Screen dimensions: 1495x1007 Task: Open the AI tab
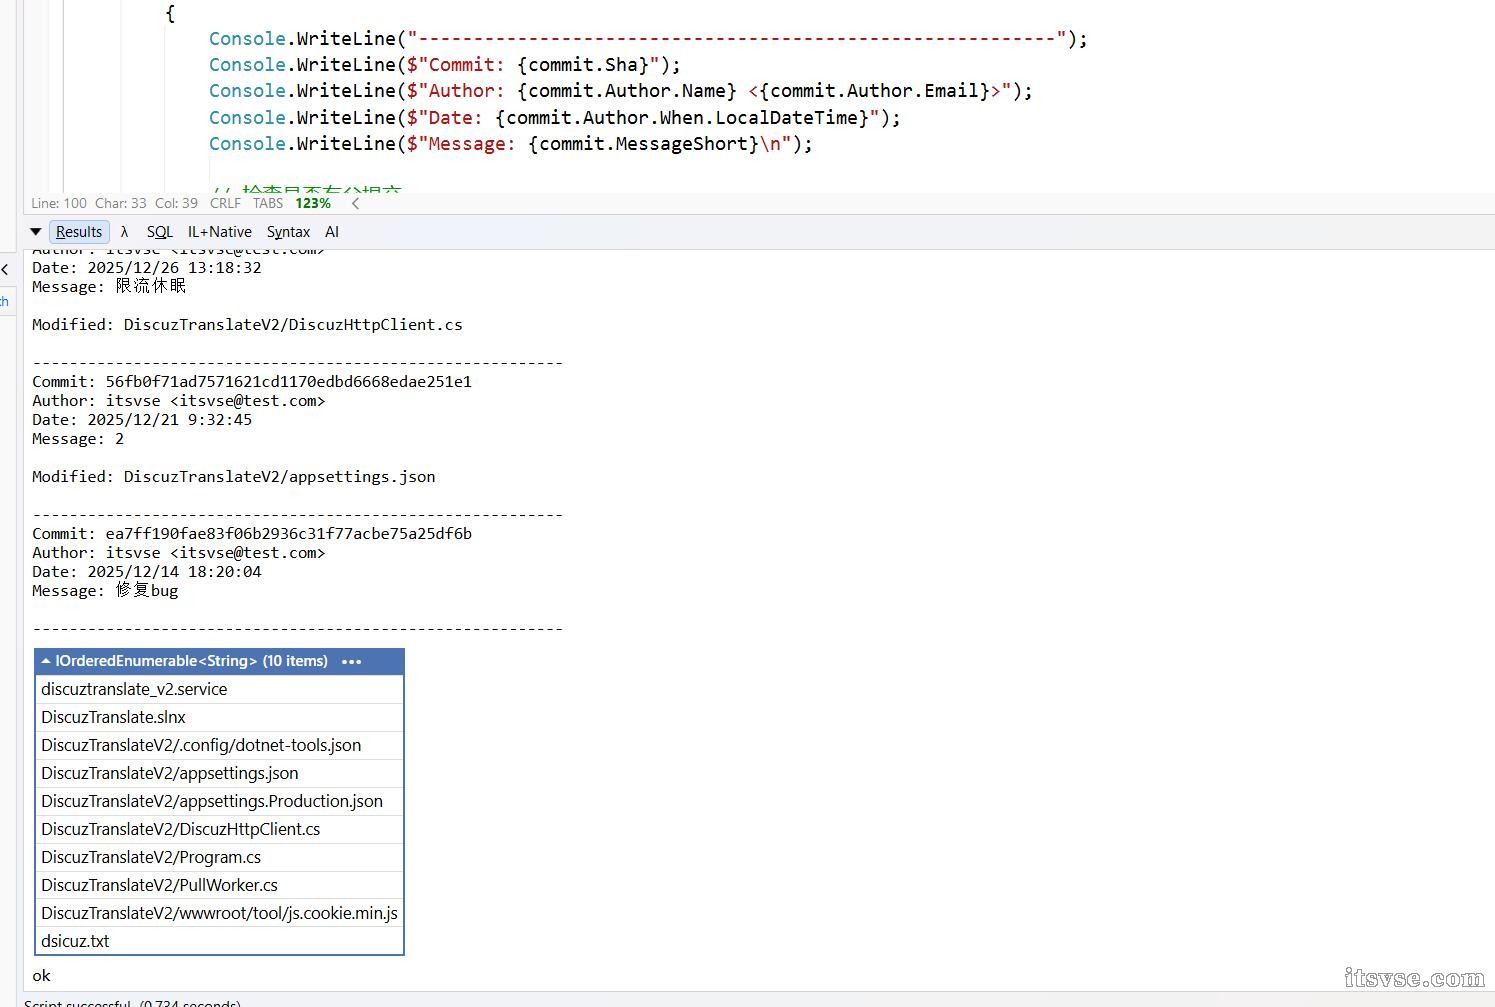[x=332, y=232]
